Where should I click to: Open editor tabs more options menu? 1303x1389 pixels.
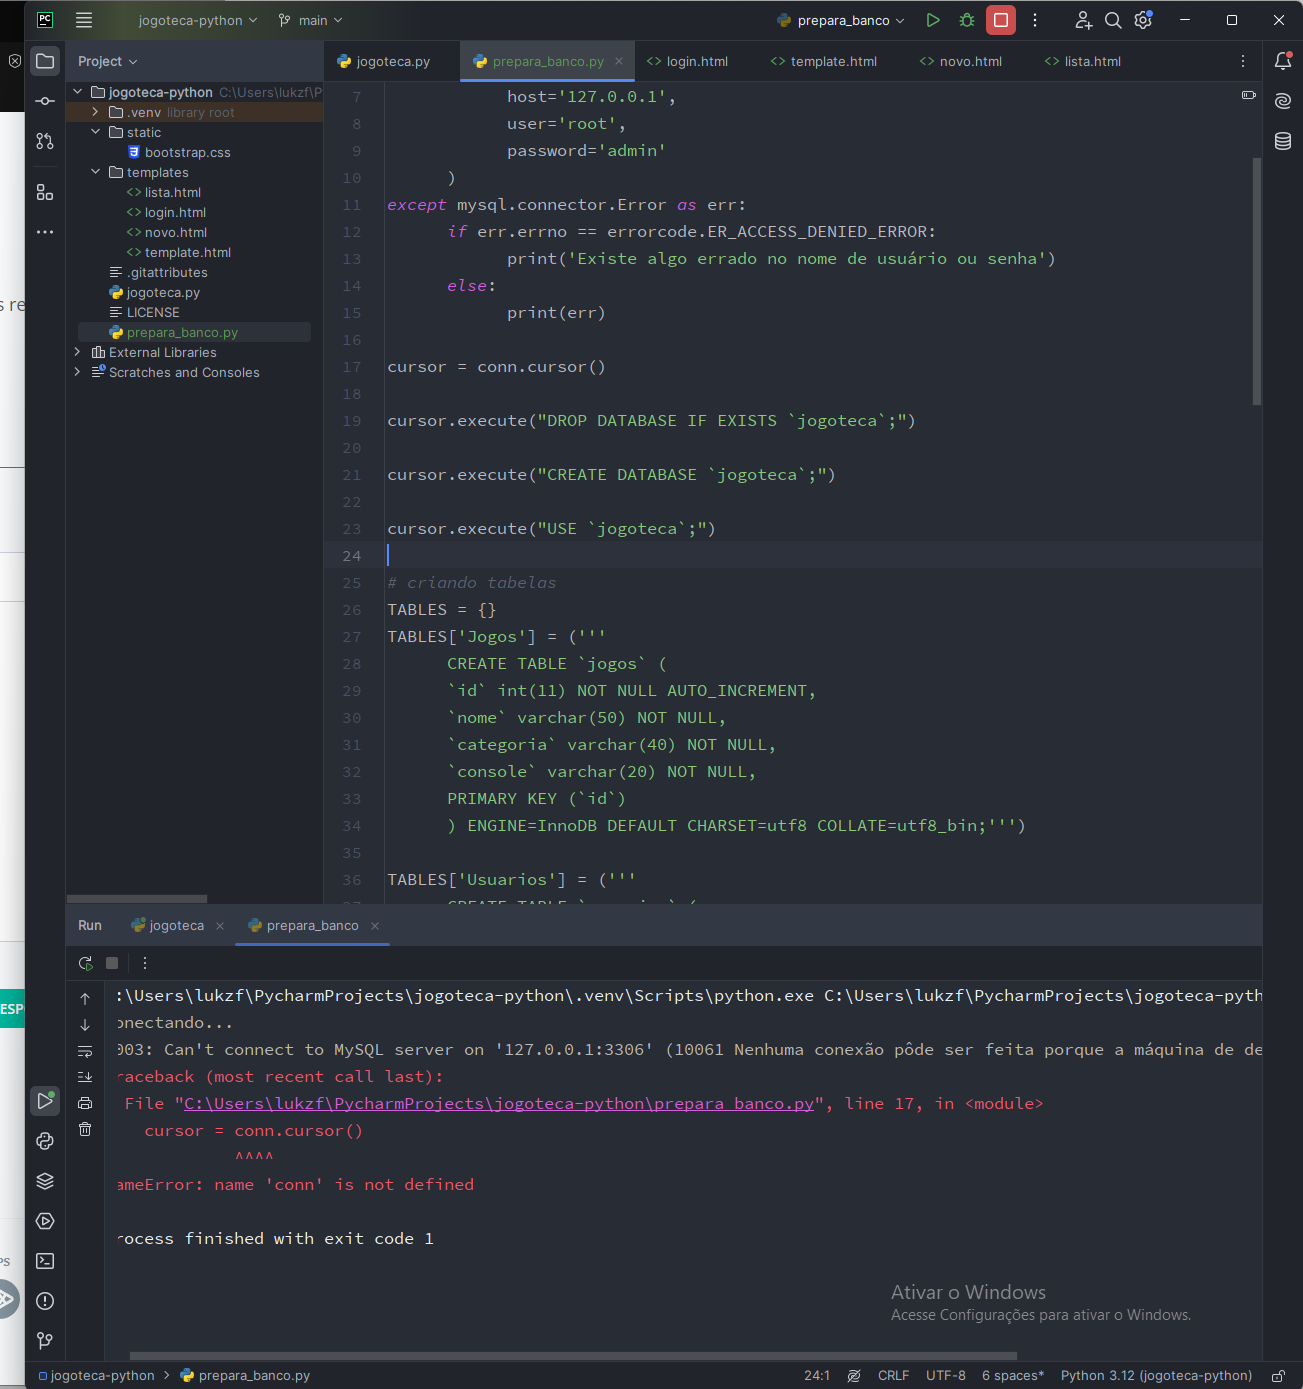point(1243,61)
